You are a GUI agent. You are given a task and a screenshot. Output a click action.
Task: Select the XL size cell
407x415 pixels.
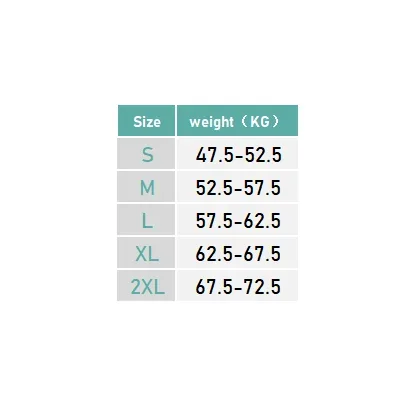pyautogui.click(x=146, y=253)
